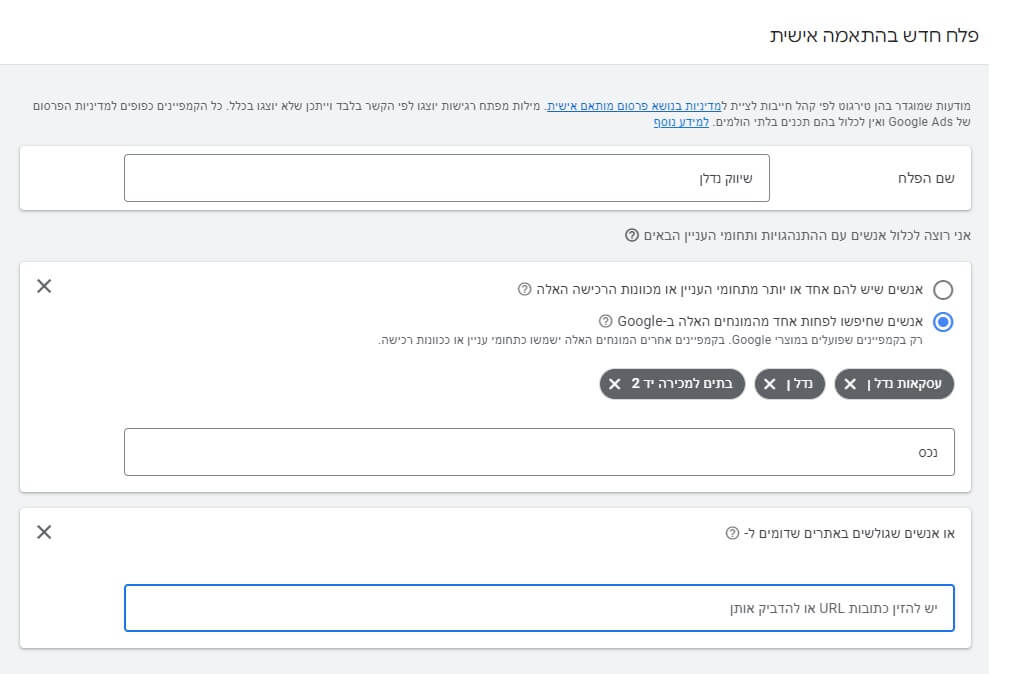Dismiss the keyword criteria card with its X
The height and width of the screenshot is (674, 1021).
(x=43, y=287)
